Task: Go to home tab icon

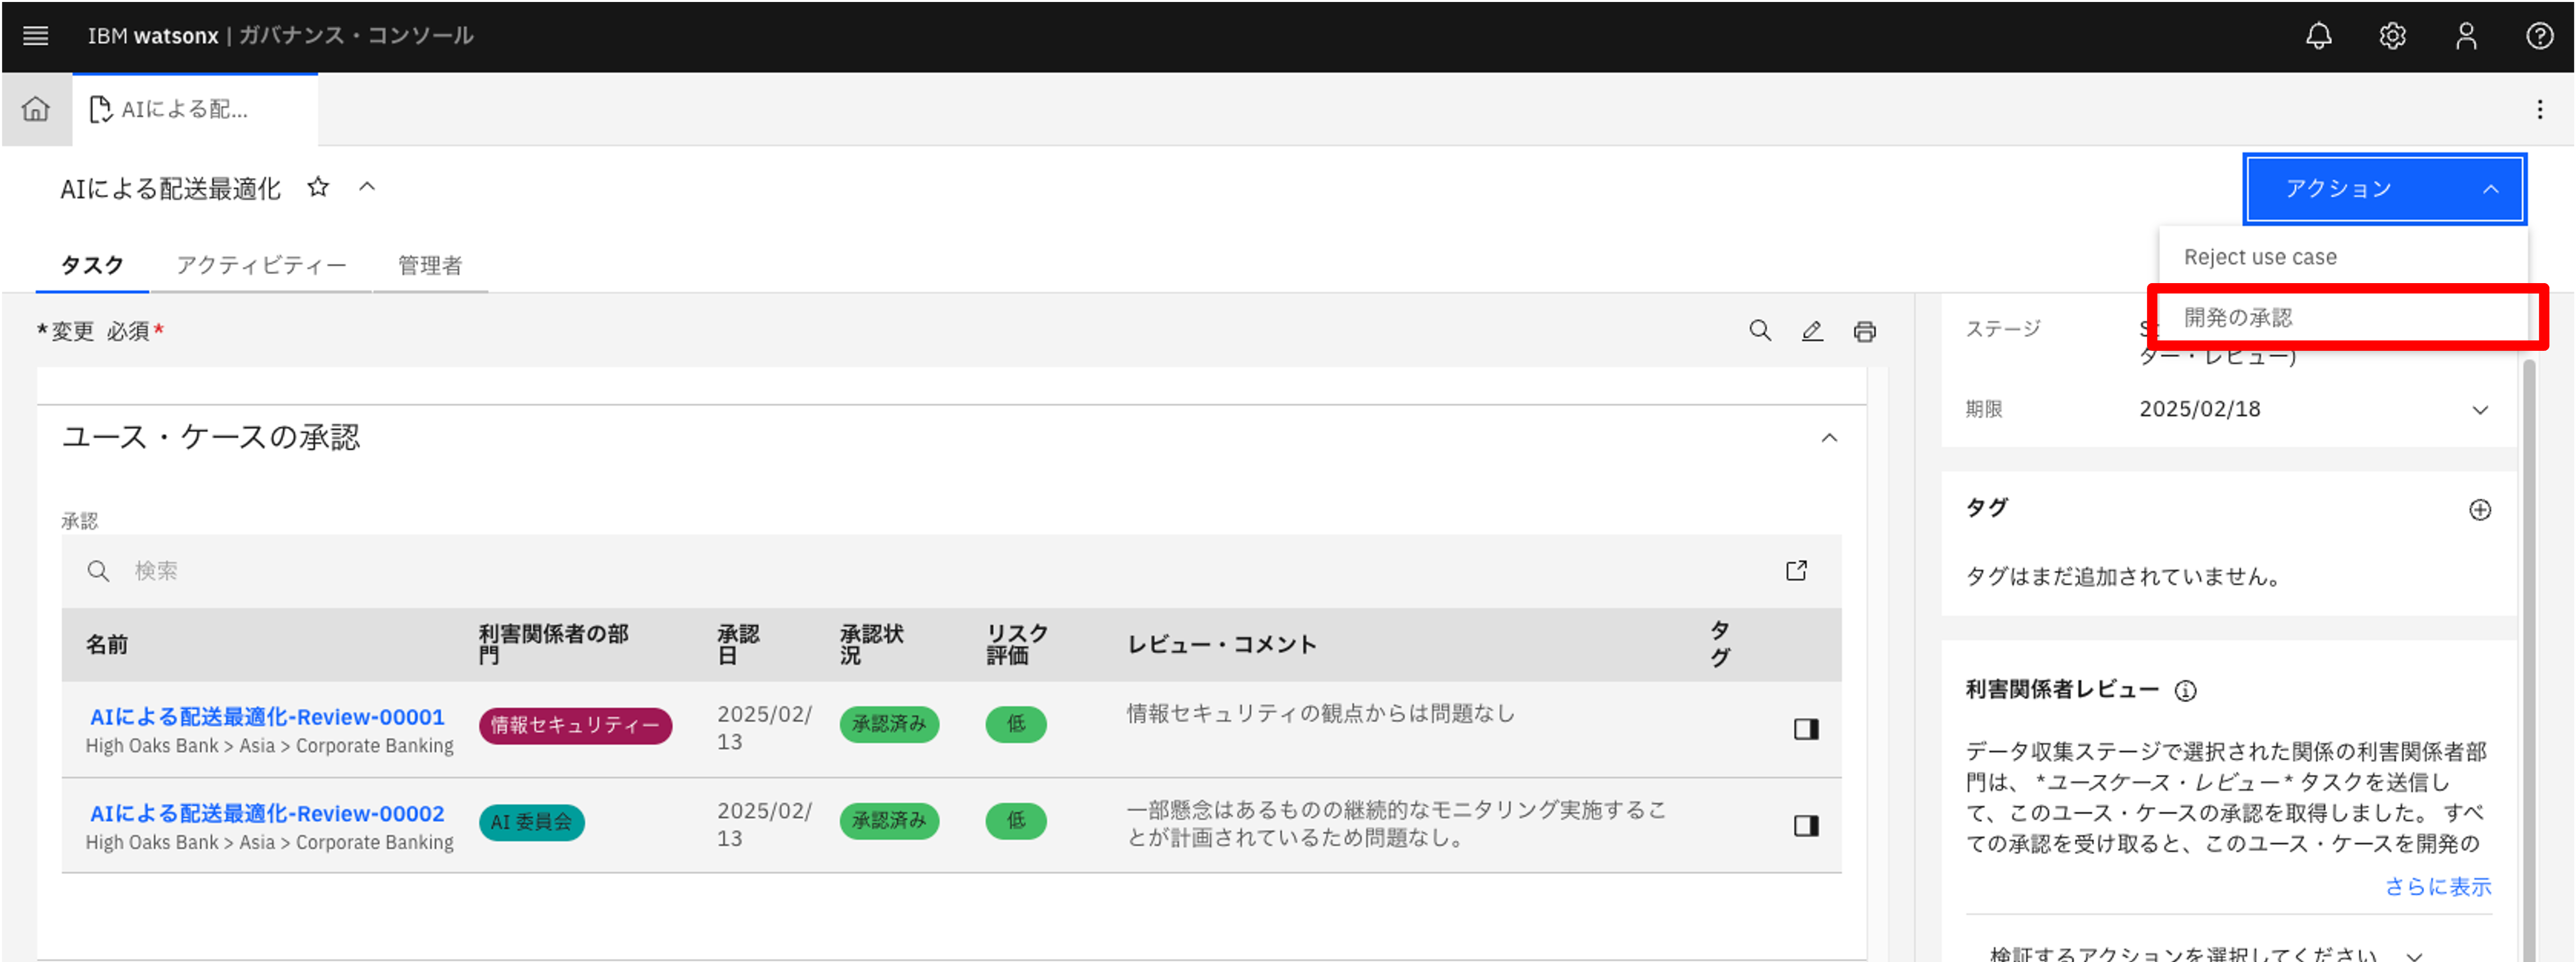Action: [36, 109]
